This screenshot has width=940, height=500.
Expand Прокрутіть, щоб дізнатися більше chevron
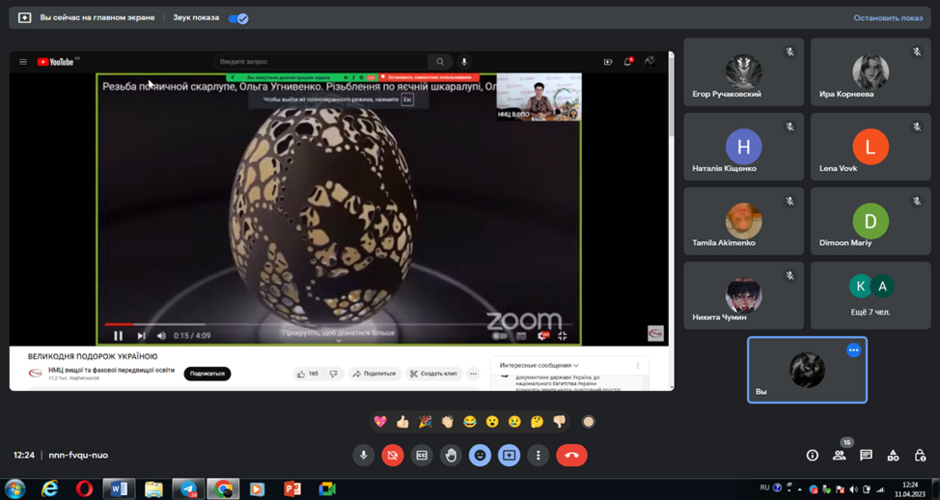click(339, 341)
